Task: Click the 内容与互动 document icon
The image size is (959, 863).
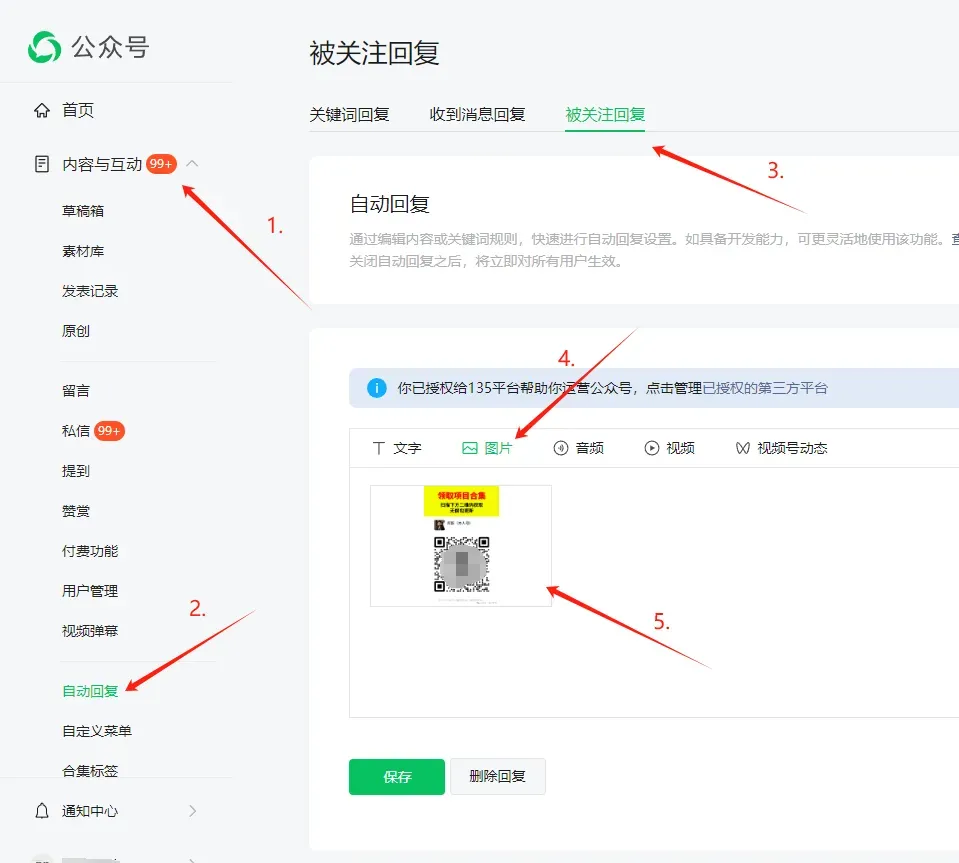Action: click(42, 164)
